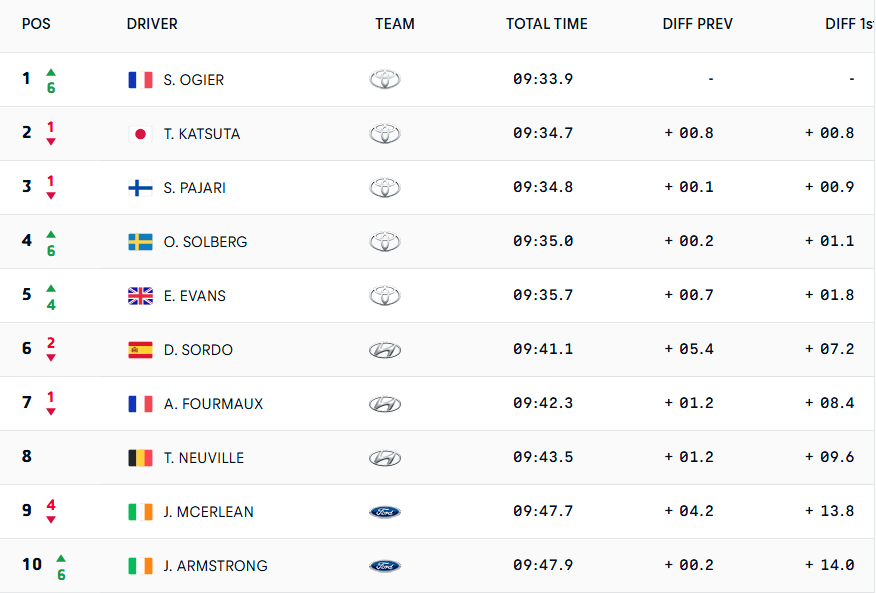Viewport: 876px width, 593px height.
Task: Click the Toyota logo in Evans's row
Action: click(385, 296)
